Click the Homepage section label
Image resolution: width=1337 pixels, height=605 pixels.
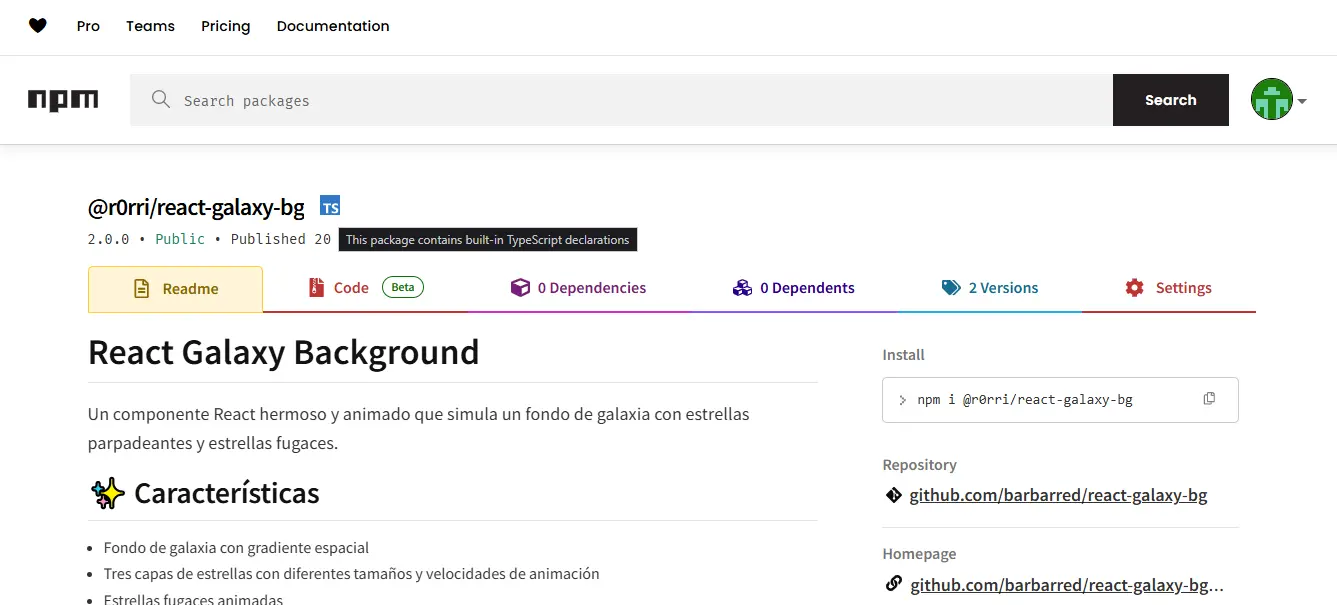(x=919, y=554)
